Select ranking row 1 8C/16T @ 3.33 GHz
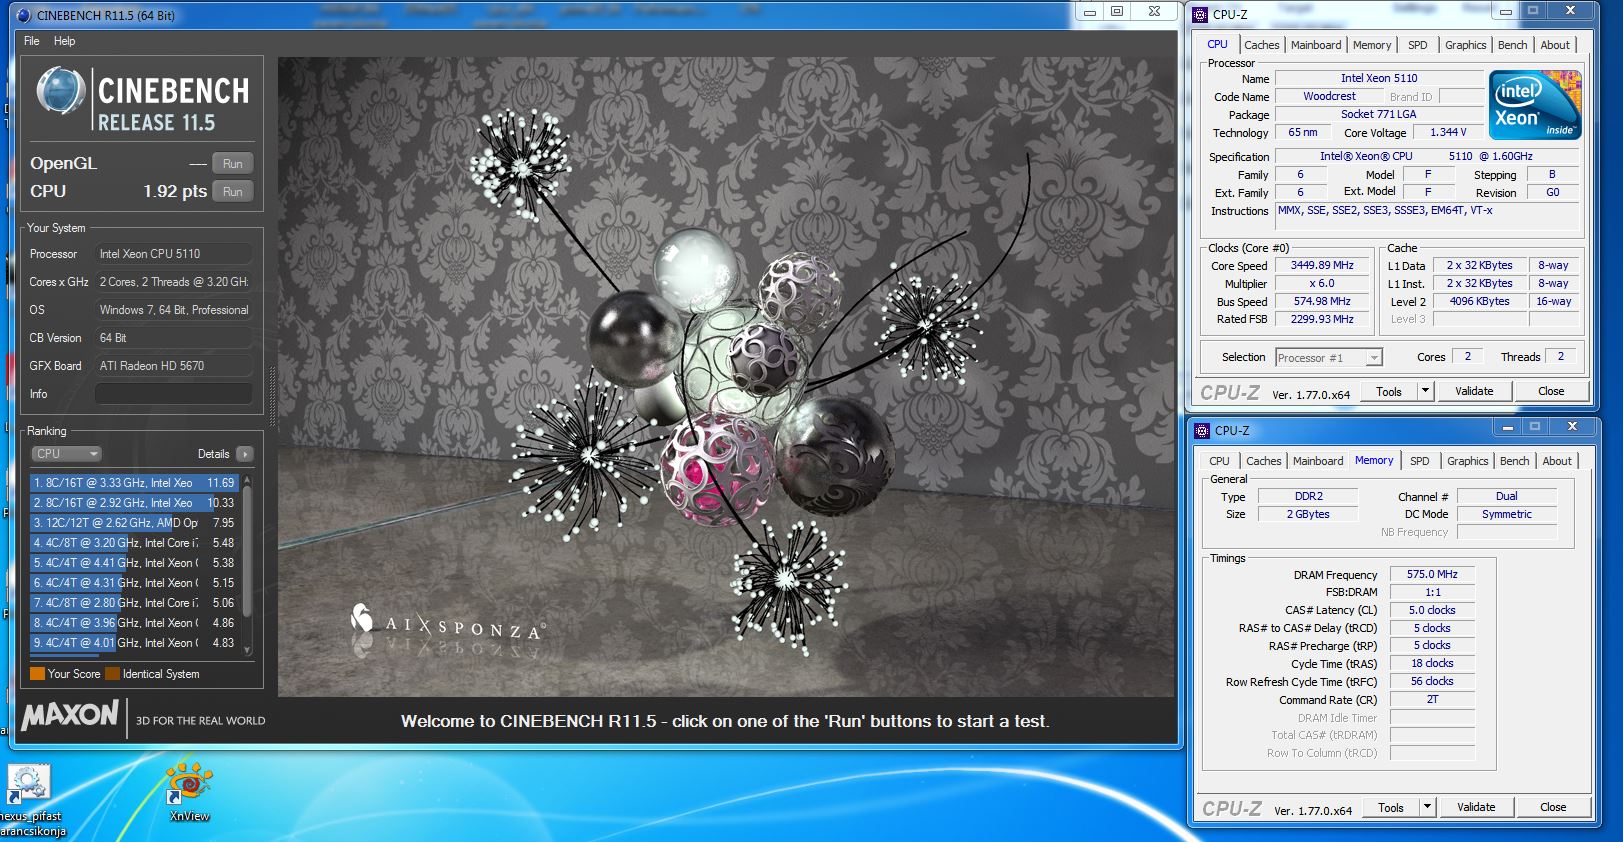1623x842 pixels. coord(134,483)
